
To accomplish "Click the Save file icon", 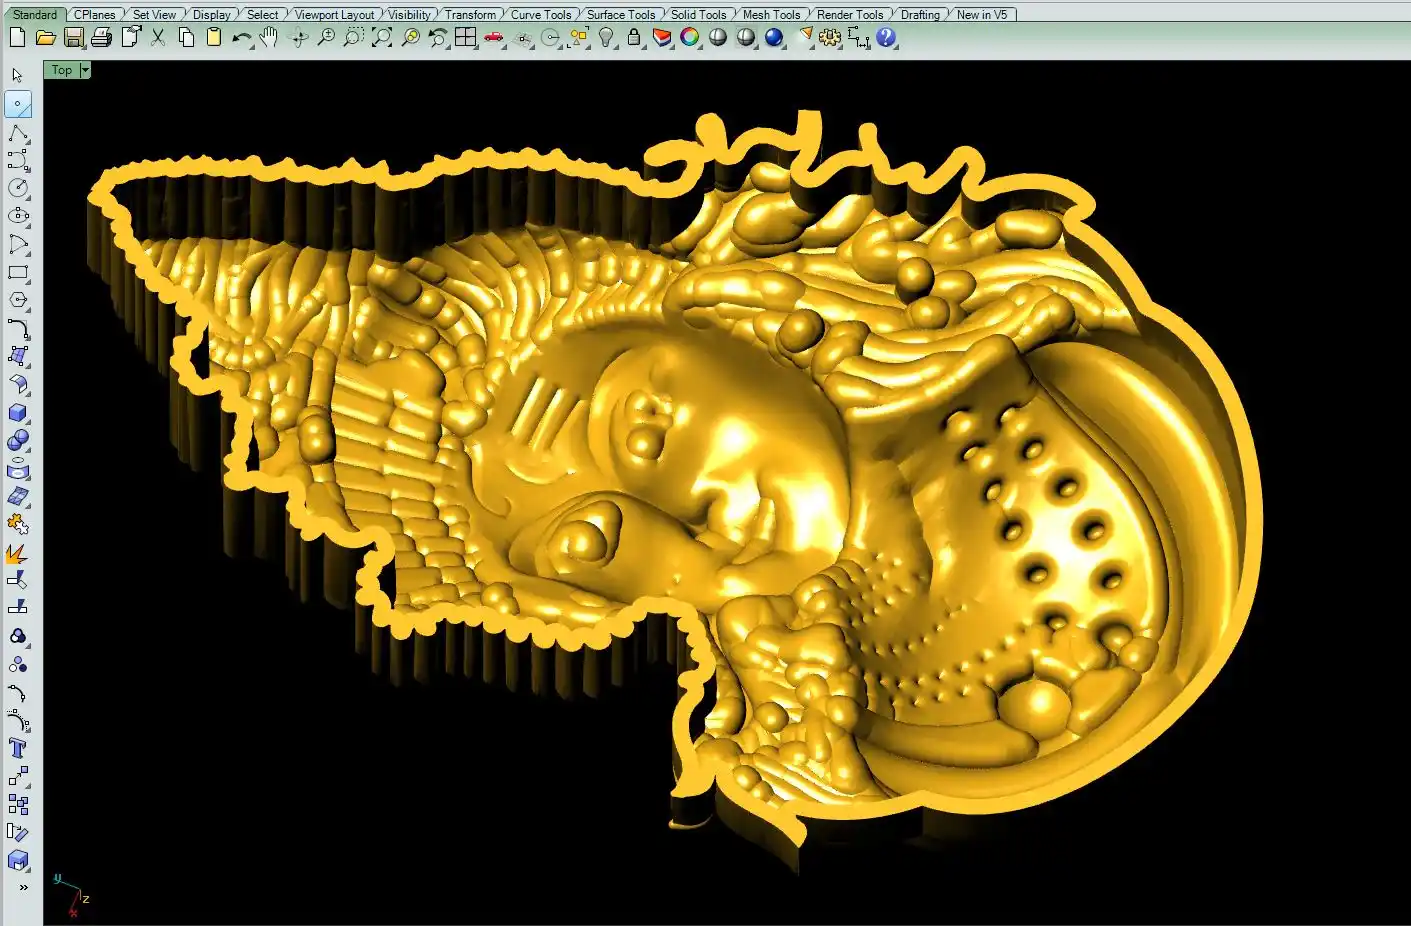I will [73, 38].
